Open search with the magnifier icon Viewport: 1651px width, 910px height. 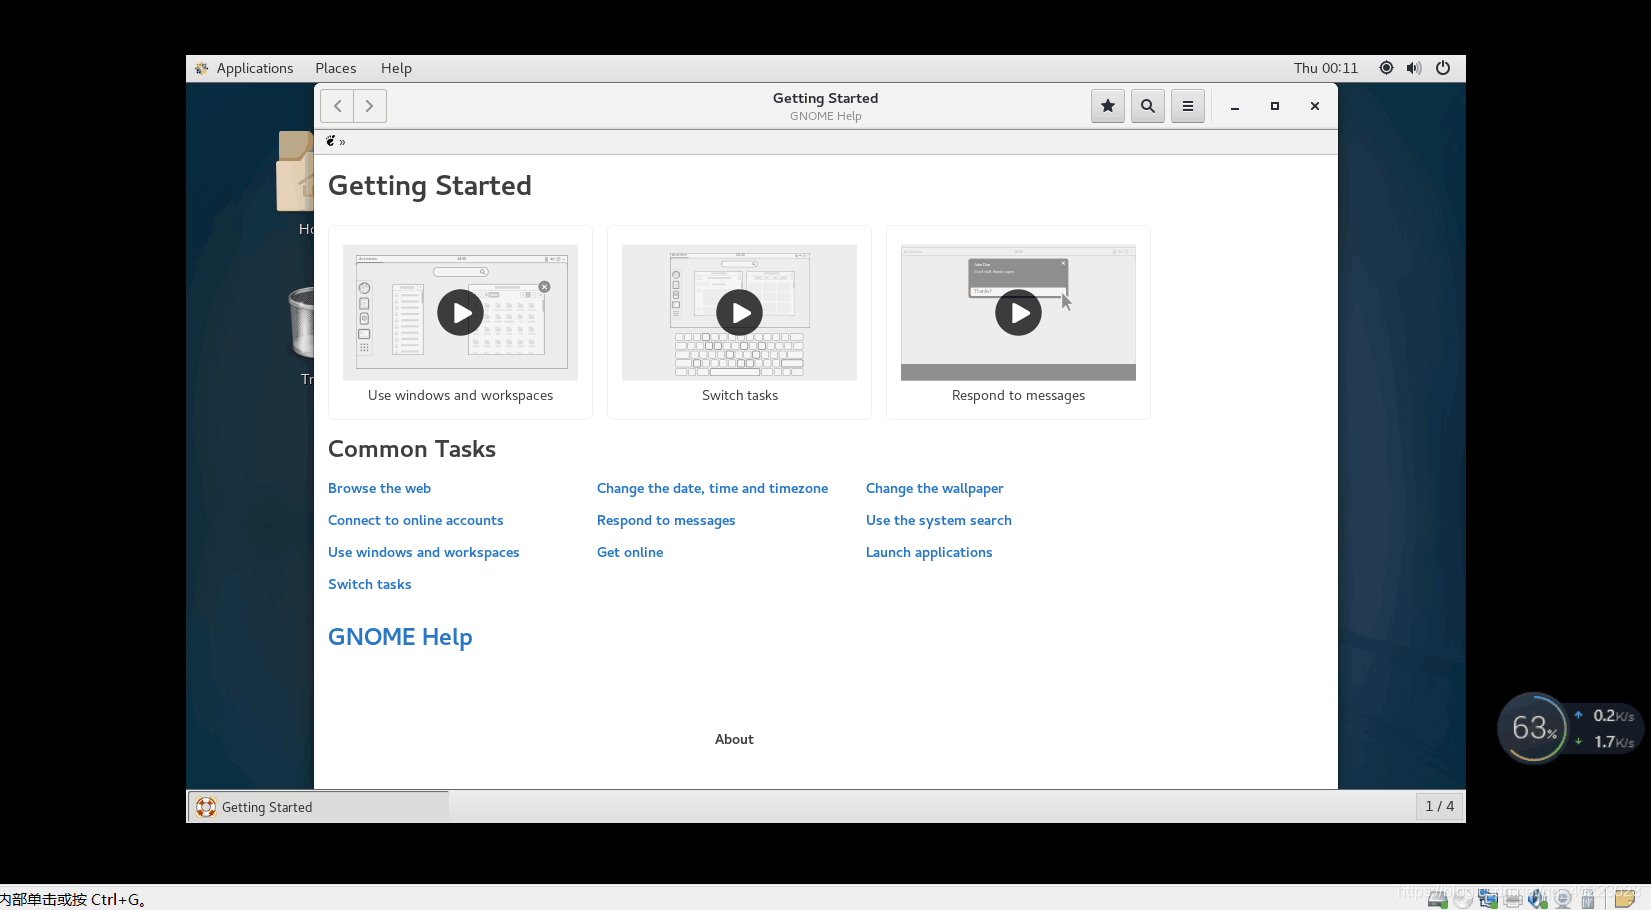pyautogui.click(x=1148, y=106)
